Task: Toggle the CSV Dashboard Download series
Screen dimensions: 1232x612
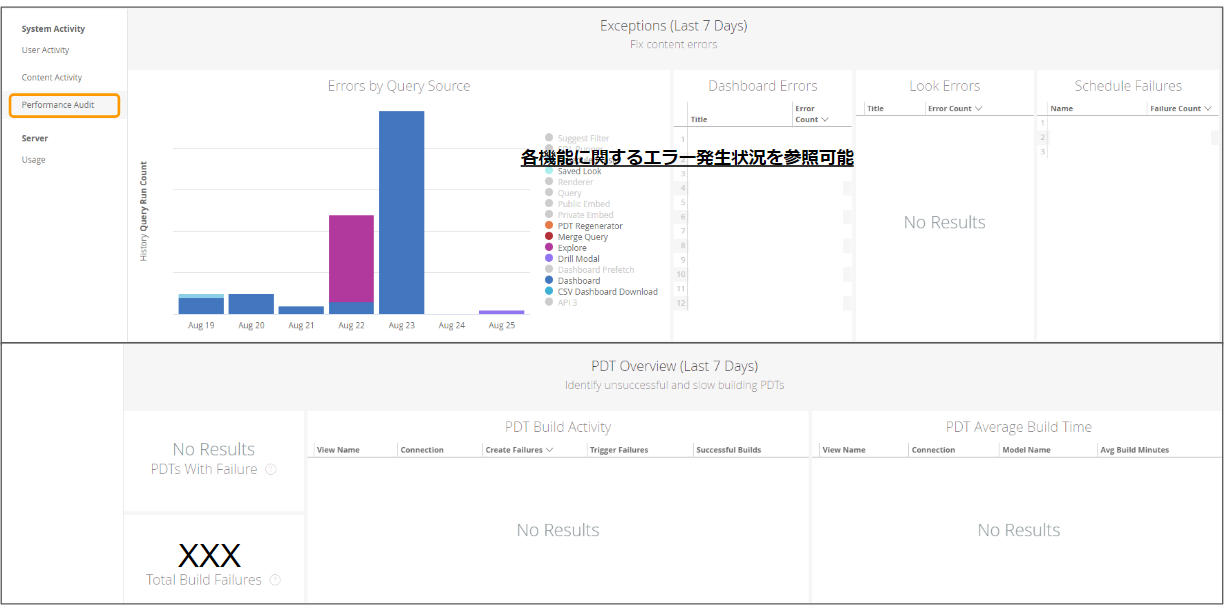Action: click(x=548, y=292)
